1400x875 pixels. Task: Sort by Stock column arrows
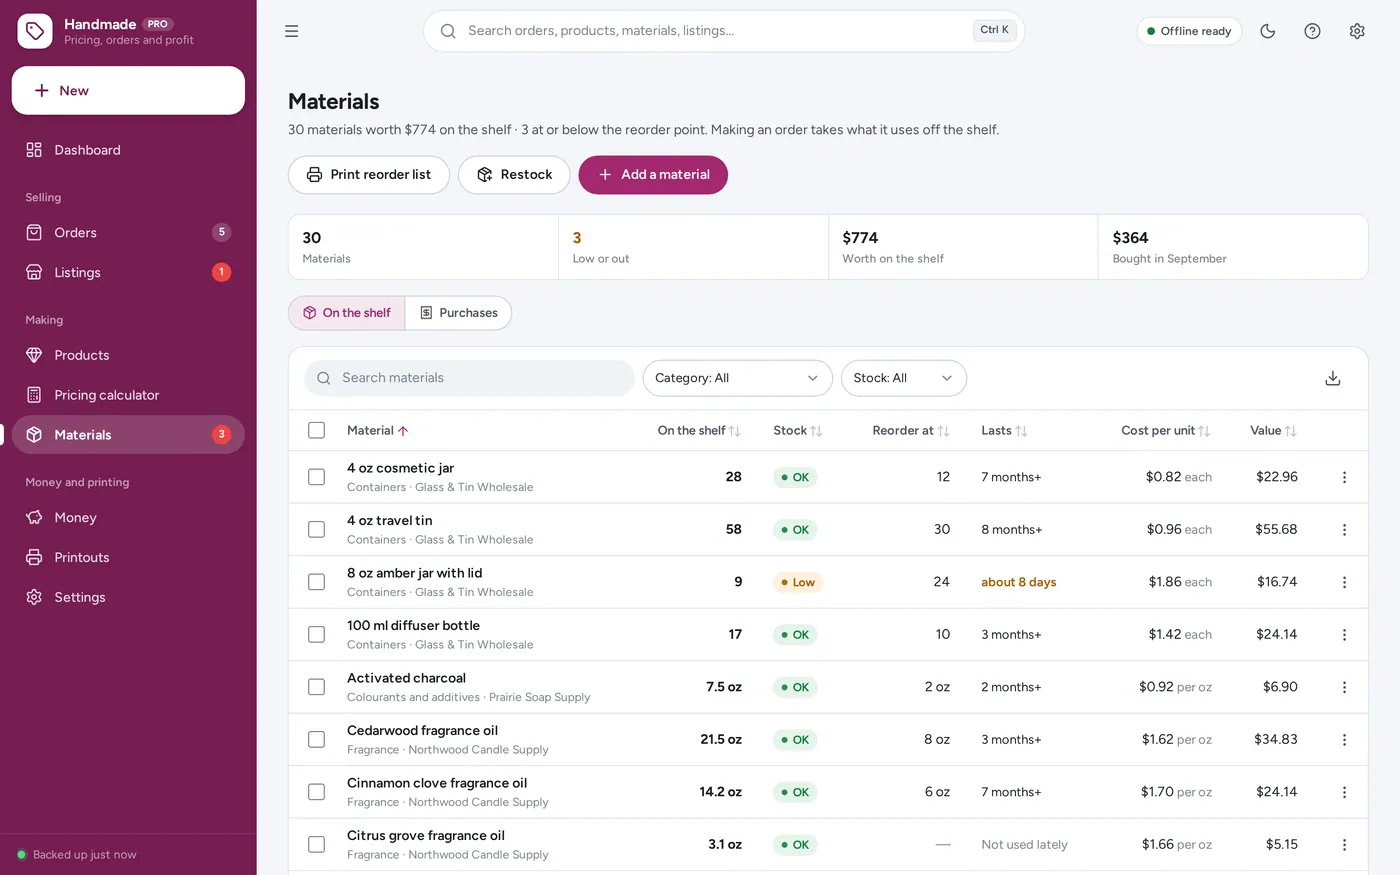[816, 431]
